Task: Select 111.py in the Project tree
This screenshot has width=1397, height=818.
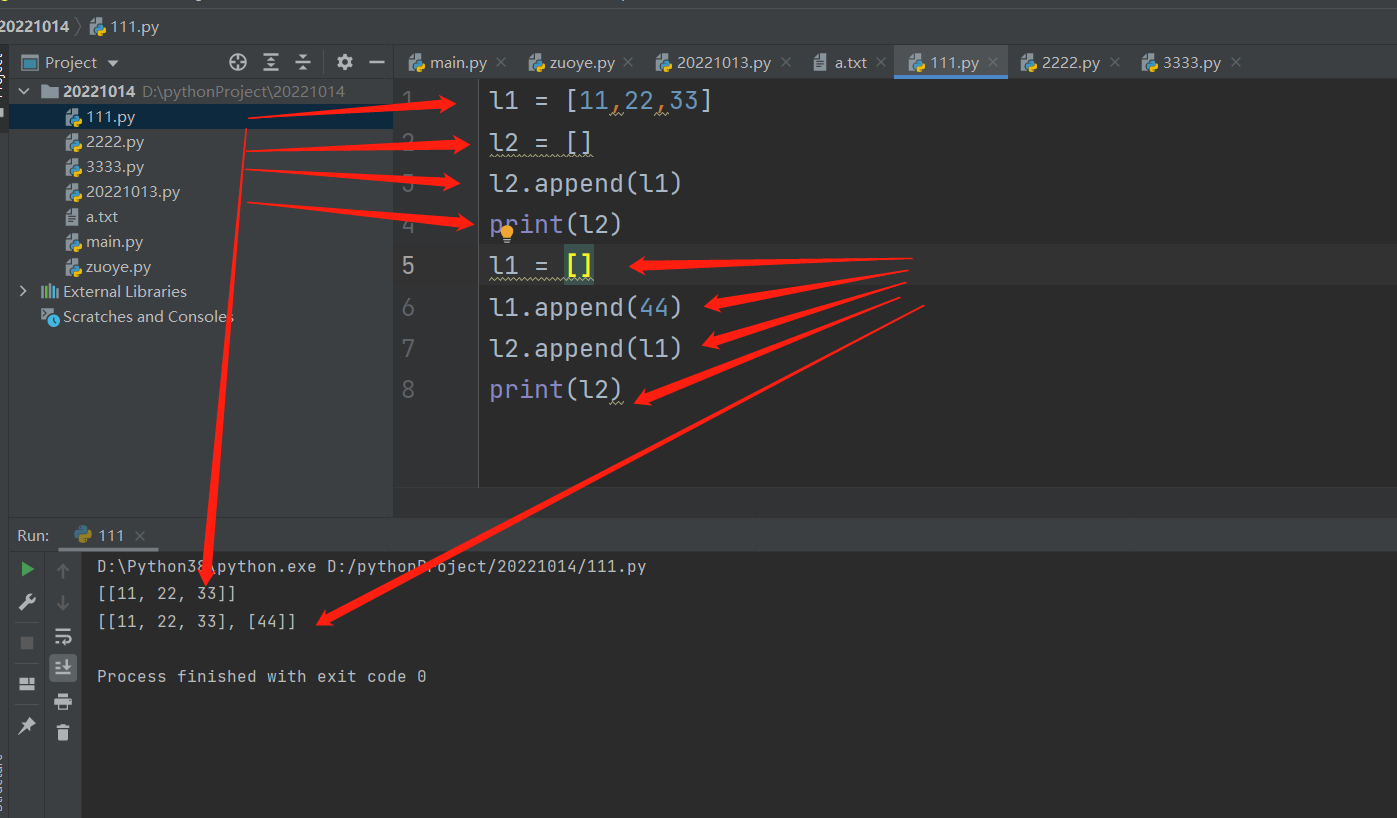Action: (x=110, y=117)
